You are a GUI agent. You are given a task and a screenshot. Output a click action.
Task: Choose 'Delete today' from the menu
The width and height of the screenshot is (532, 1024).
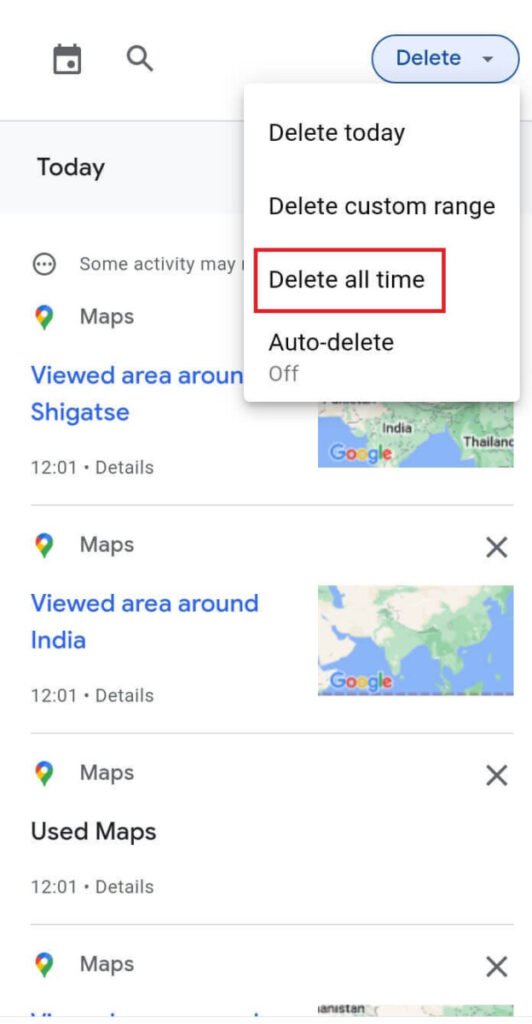pos(337,133)
